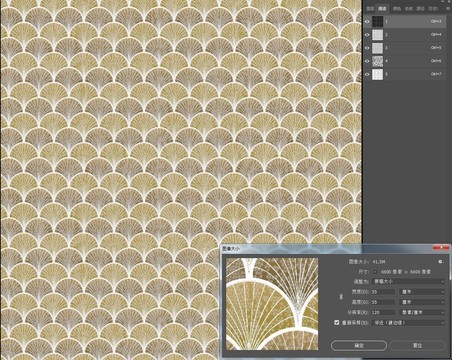Open the 颜色 (Color) panel tab
The height and width of the screenshot is (360, 452).
point(397,9)
